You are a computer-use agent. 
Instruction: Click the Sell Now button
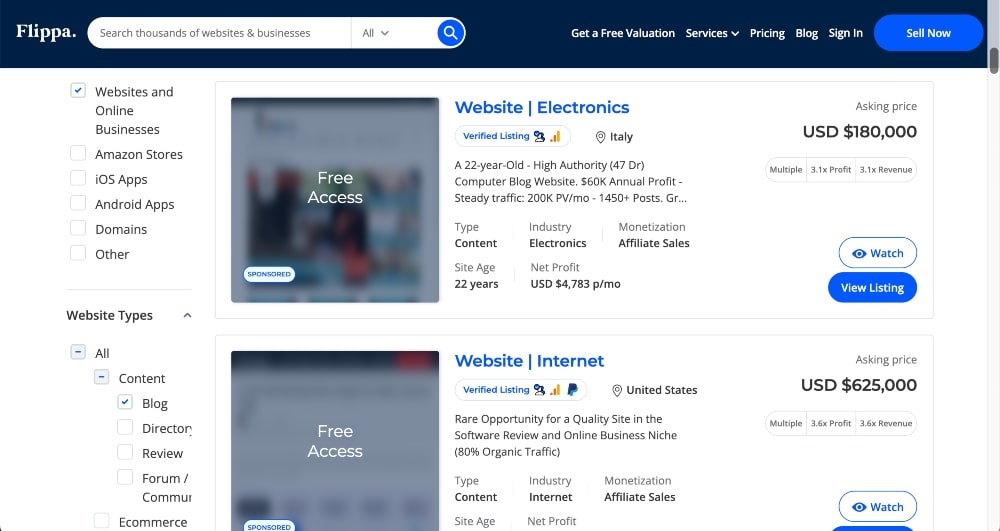[928, 33]
